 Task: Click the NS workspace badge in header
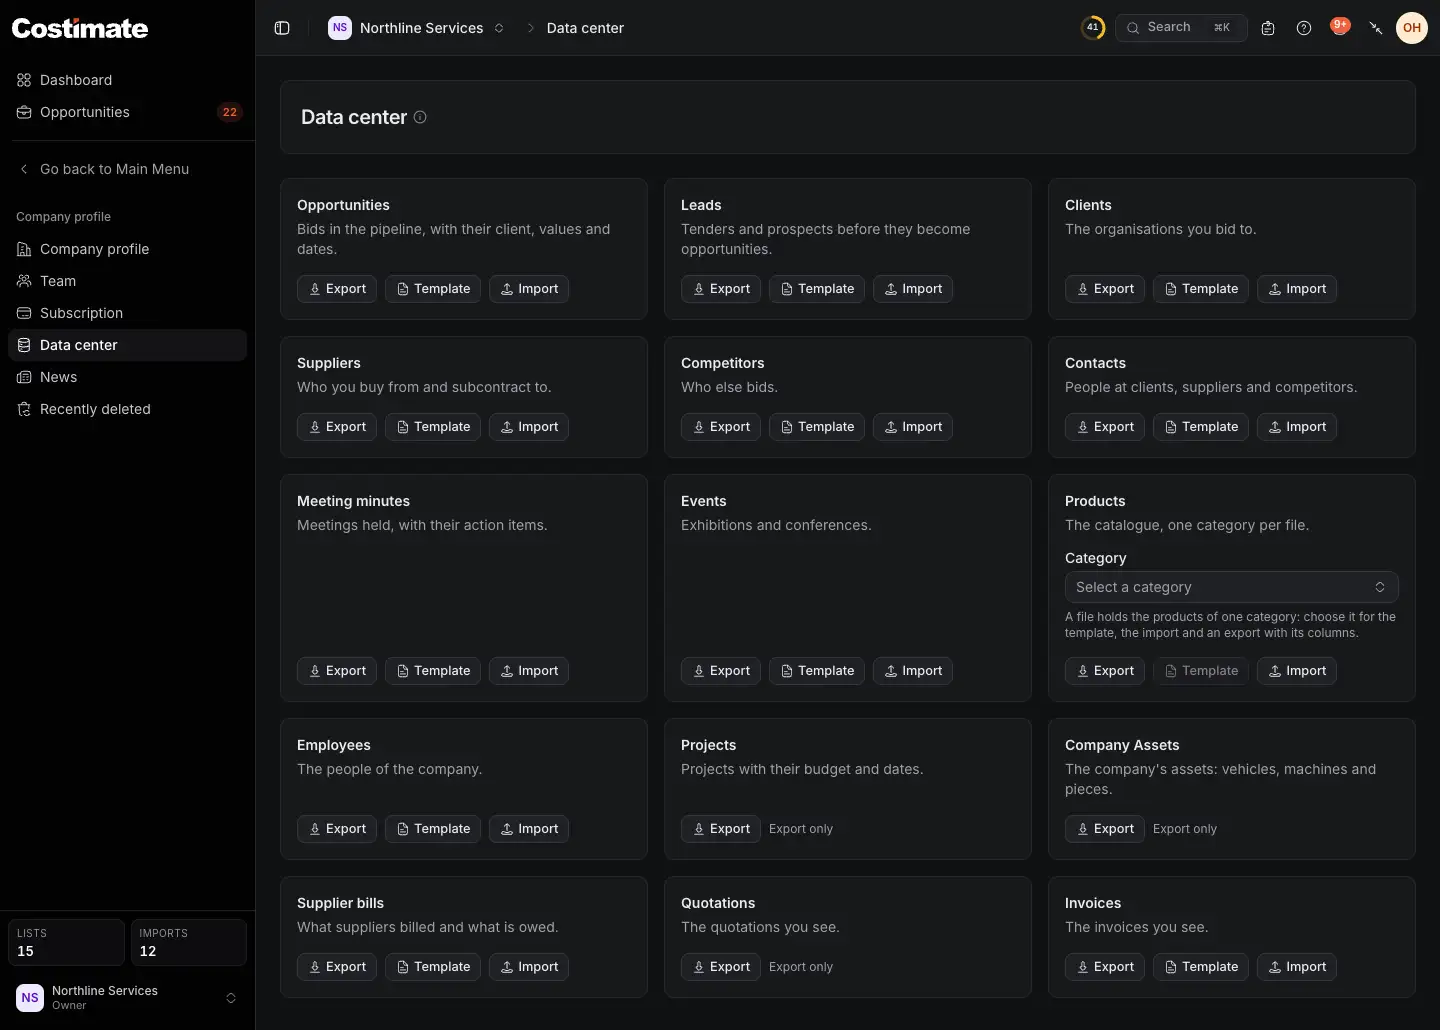340,28
